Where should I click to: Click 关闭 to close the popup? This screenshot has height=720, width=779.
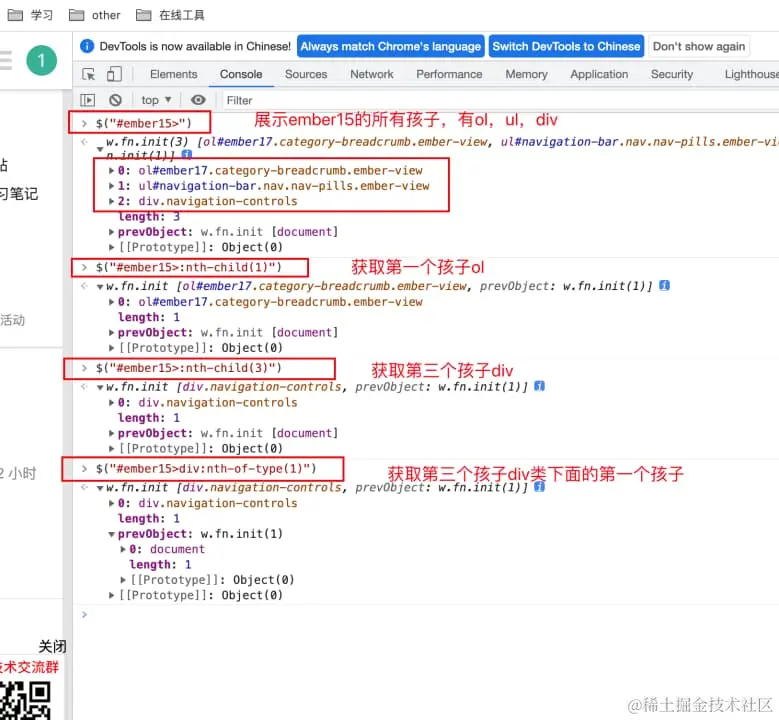[52, 646]
